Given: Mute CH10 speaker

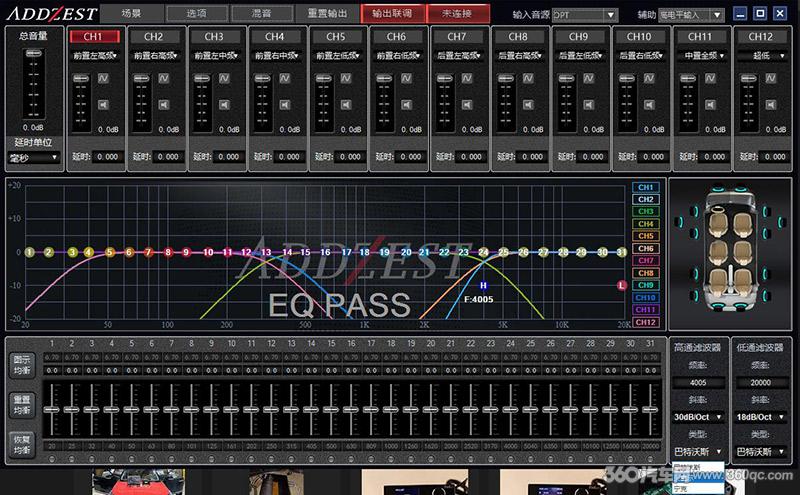Looking at the screenshot, I should pos(649,105).
